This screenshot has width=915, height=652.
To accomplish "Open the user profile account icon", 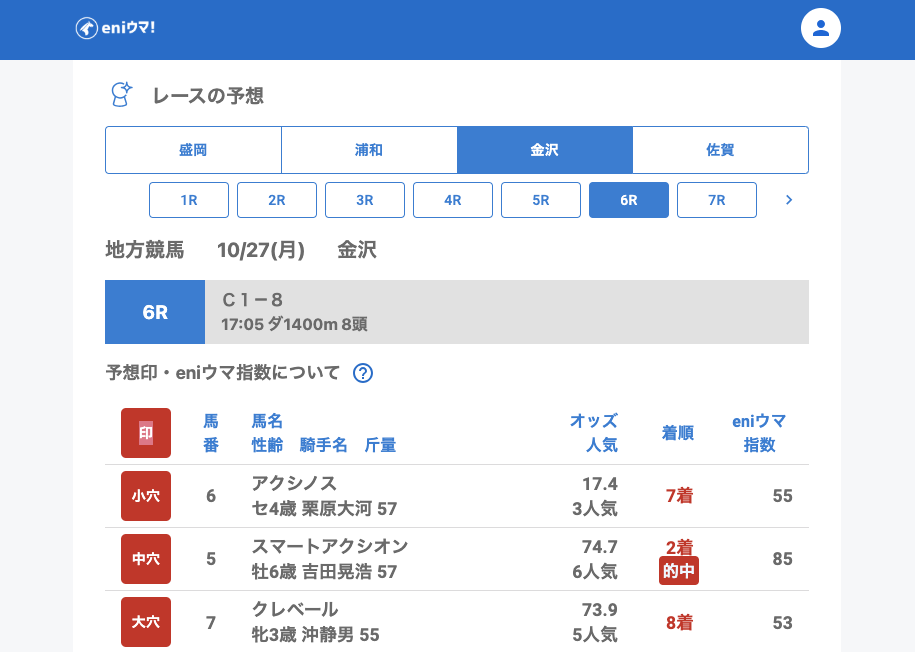I will tap(821, 28).
